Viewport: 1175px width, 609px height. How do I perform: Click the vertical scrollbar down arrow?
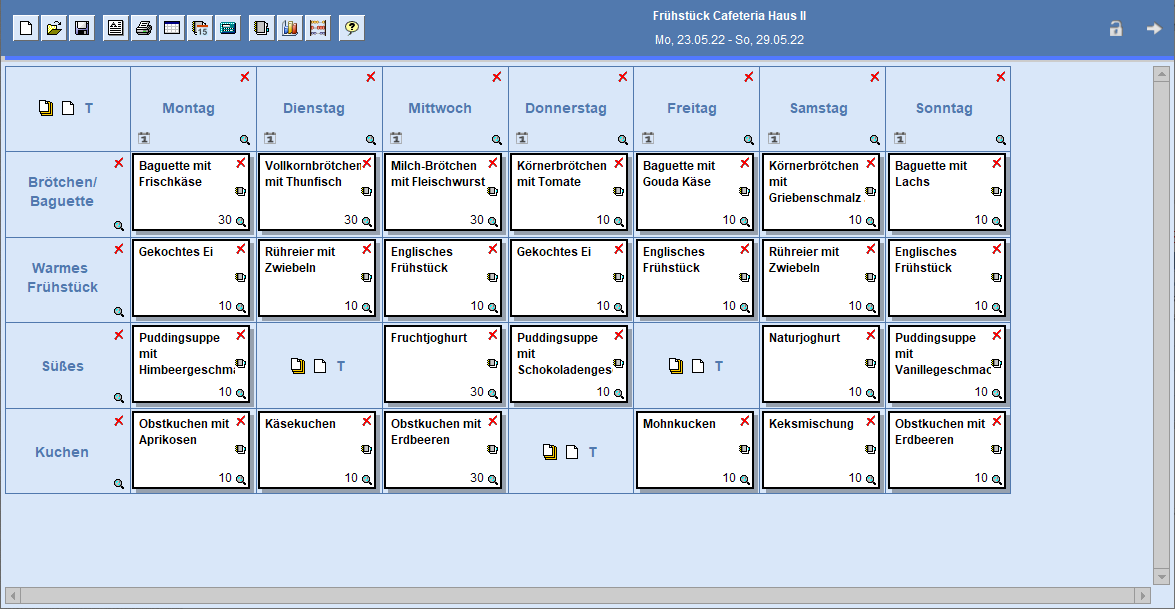click(x=1161, y=577)
